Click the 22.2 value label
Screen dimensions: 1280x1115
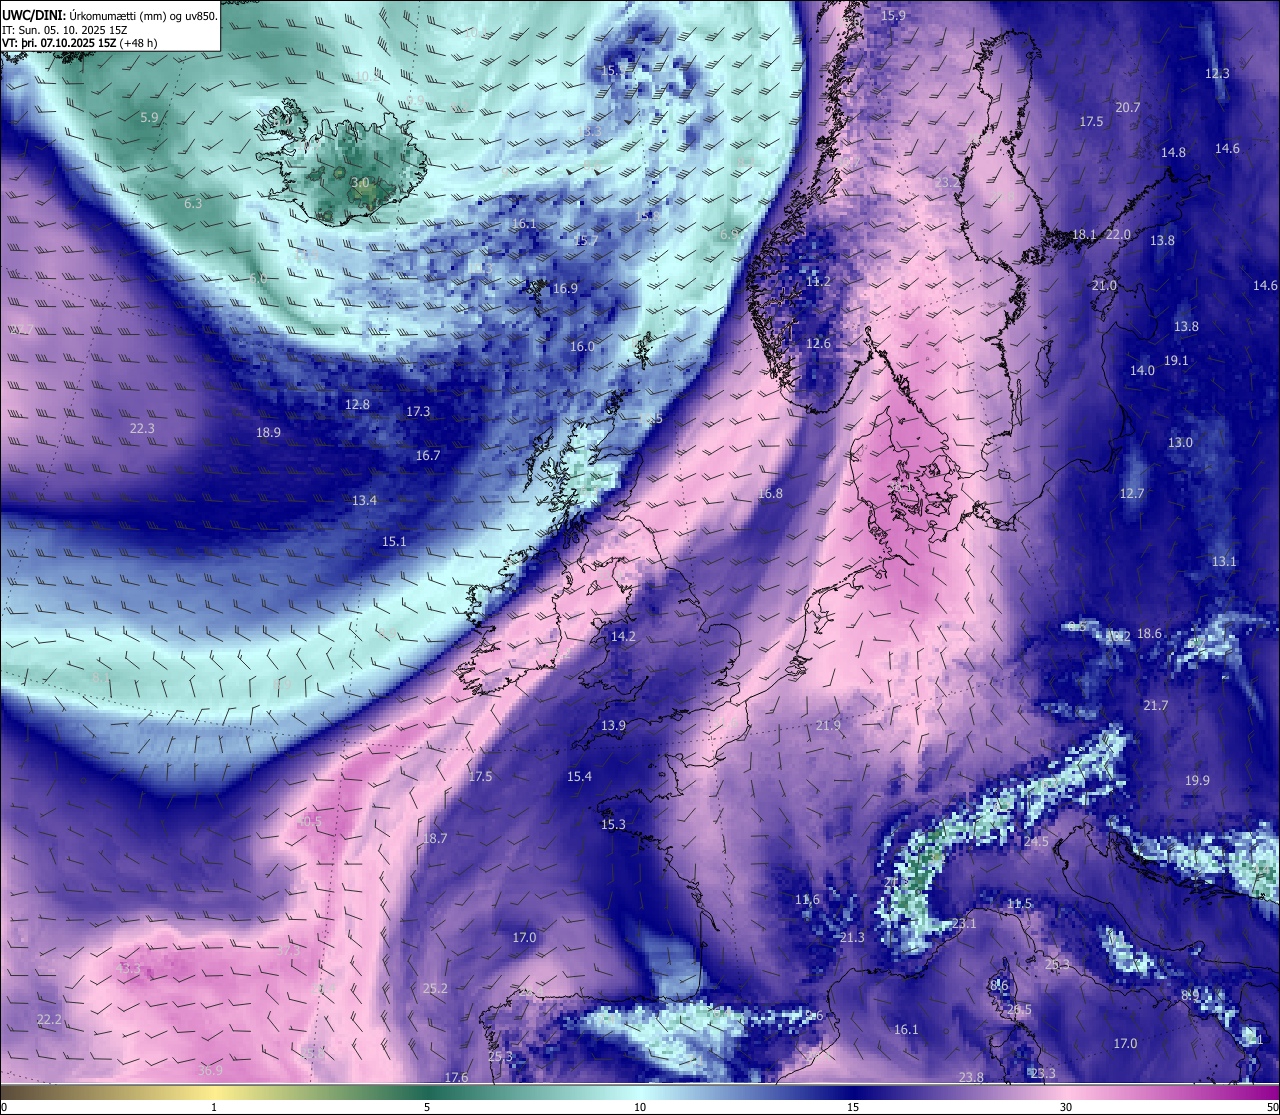(x=49, y=1020)
